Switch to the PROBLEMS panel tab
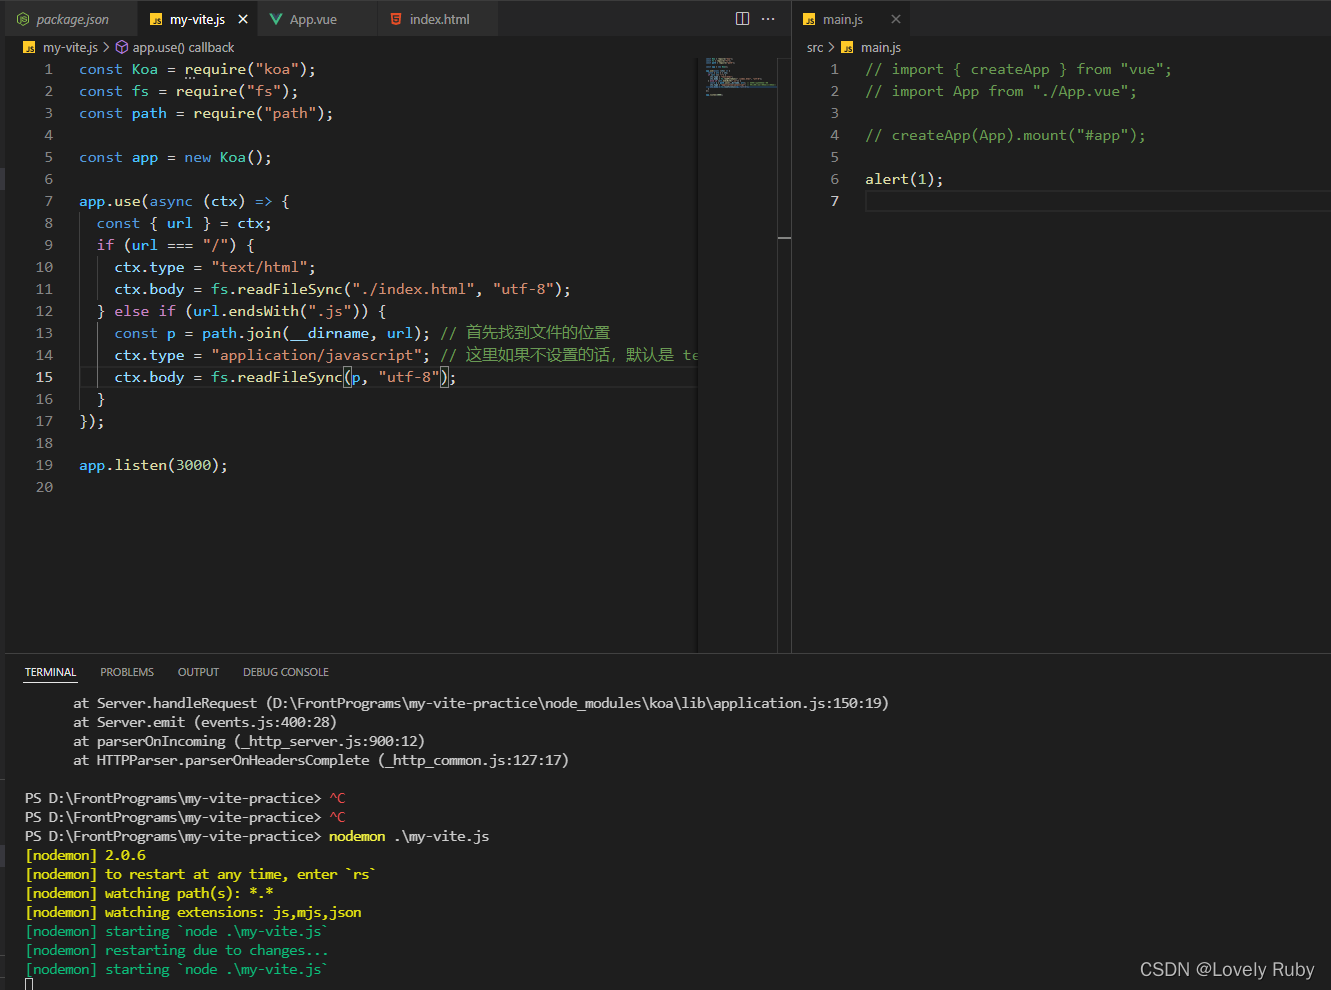1331x990 pixels. click(127, 672)
